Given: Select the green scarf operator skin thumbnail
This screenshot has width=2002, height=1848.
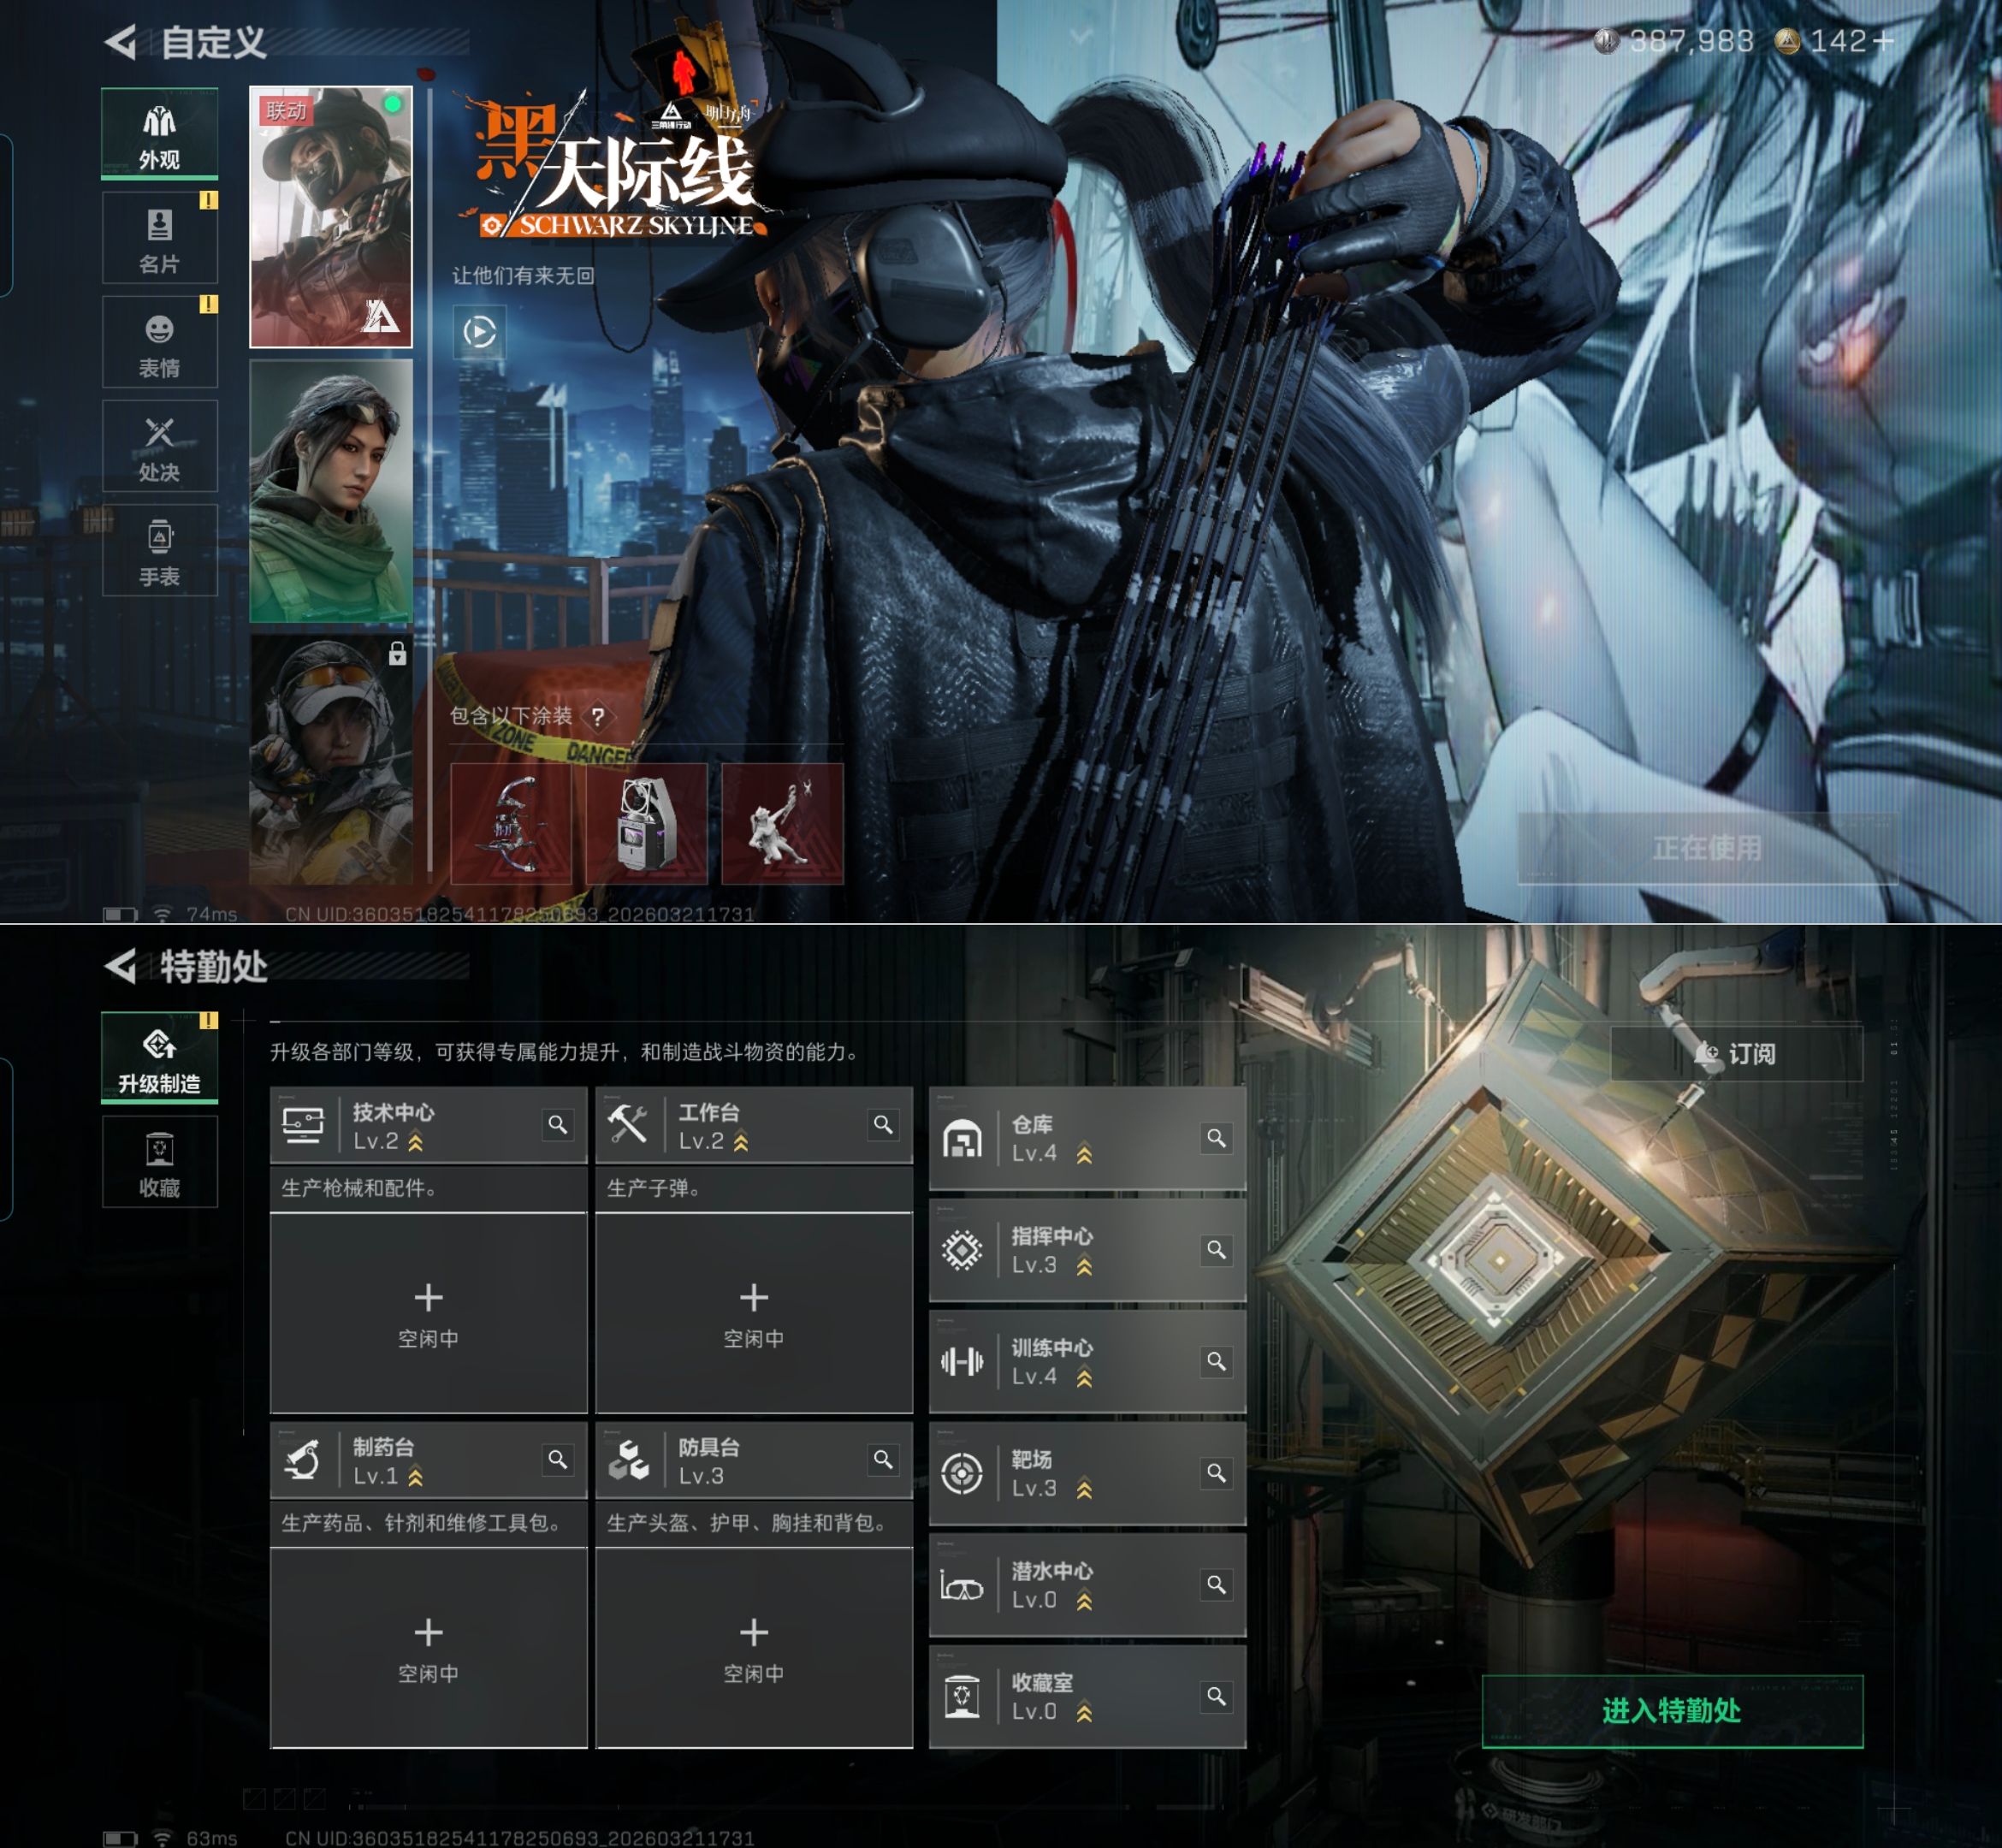Looking at the screenshot, I should click(x=331, y=492).
